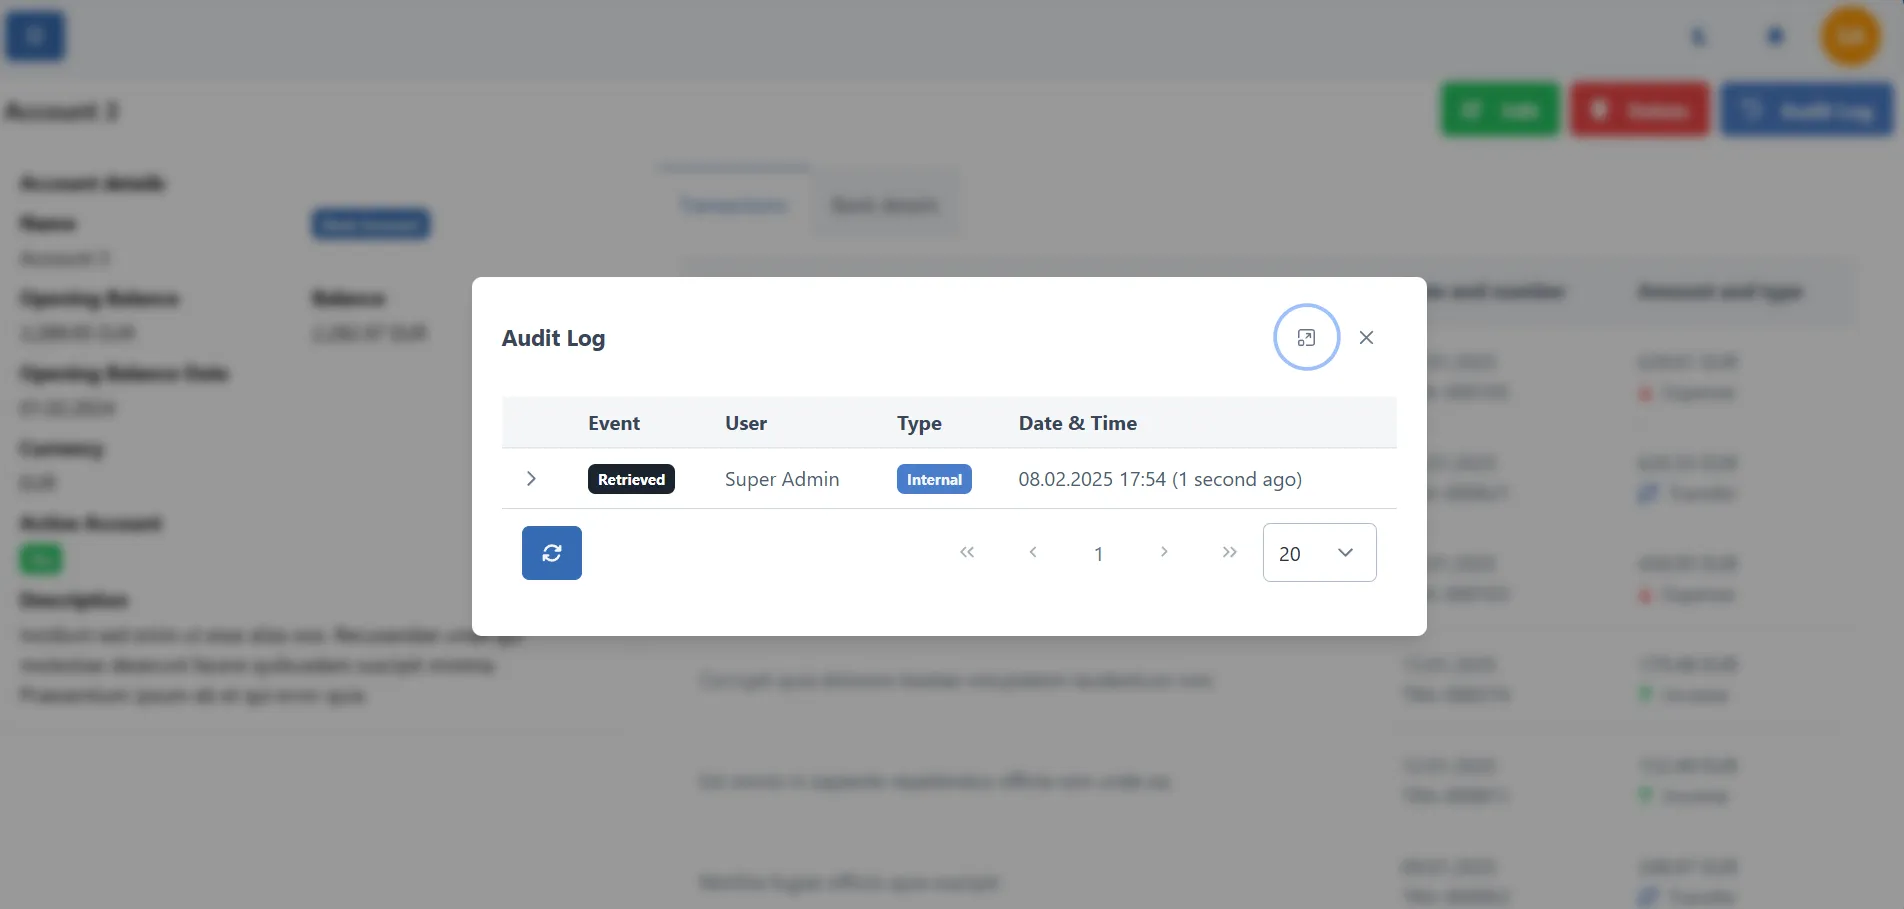Expand the Super Admin audit log row
This screenshot has height=909, width=1904.
pyautogui.click(x=531, y=479)
